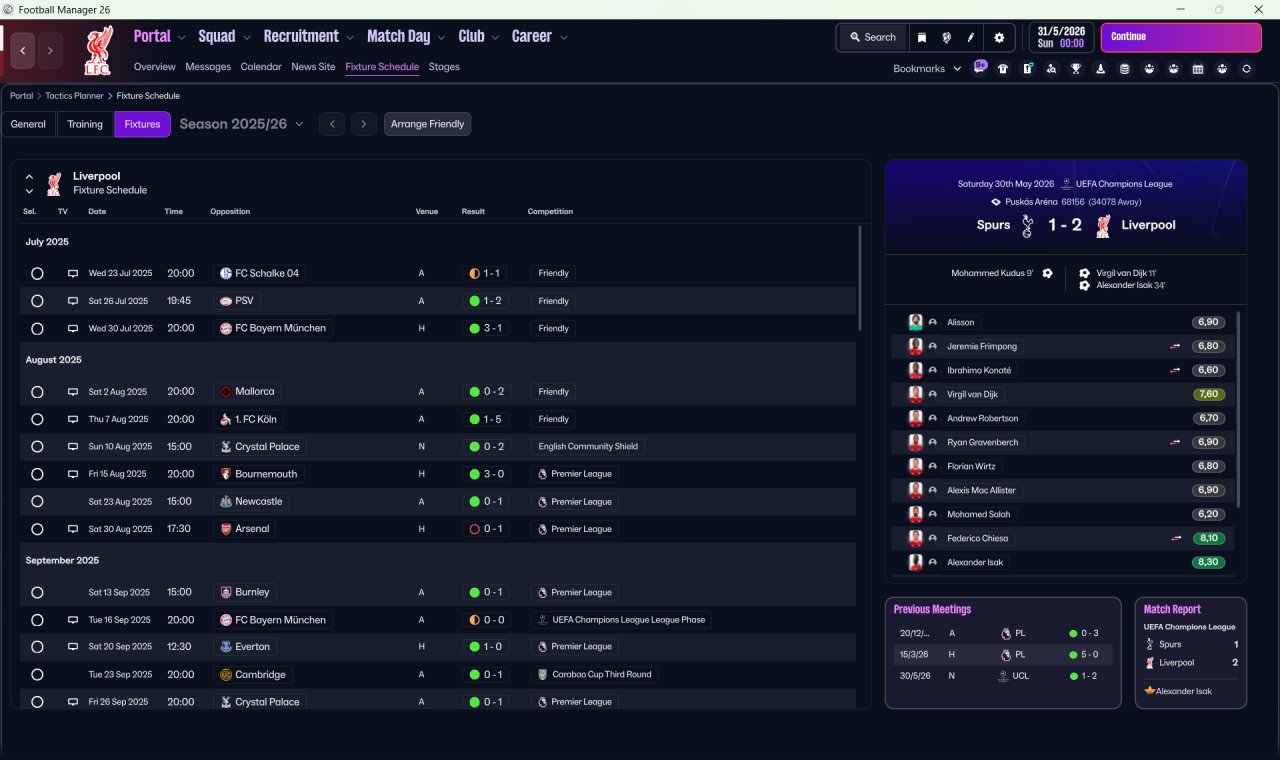
Task: Click the Tactics Planner breadcrumb link
Action: point(74,96)
